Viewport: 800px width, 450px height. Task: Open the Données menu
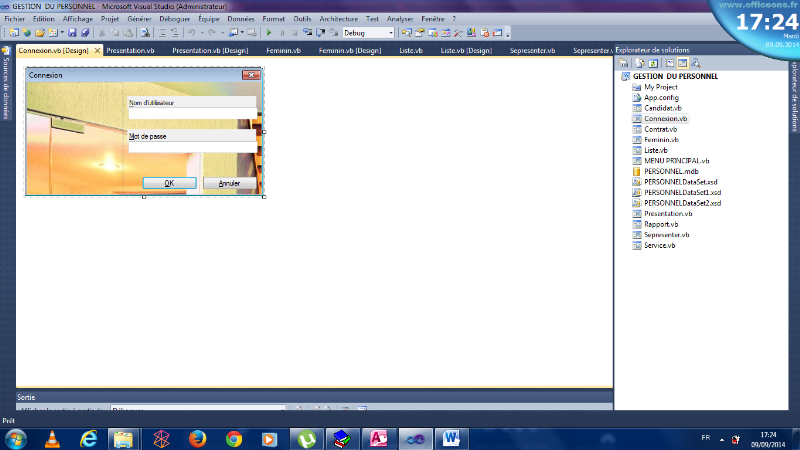click(241, 19)
